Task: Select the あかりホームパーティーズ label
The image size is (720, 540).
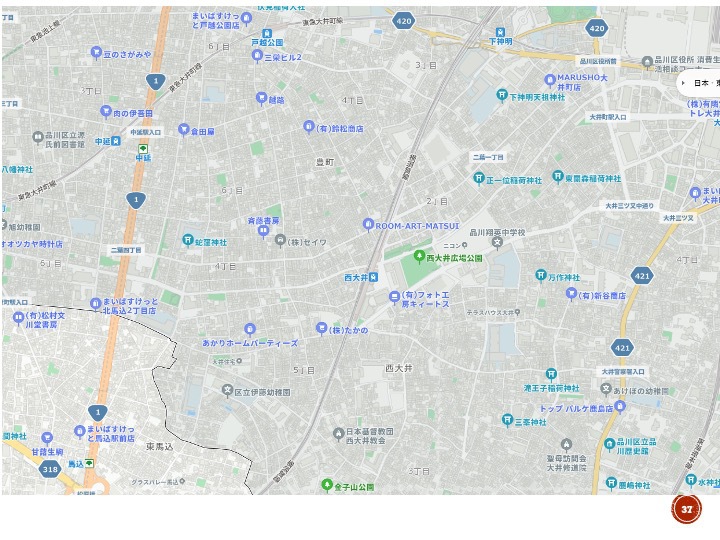Action: coord(250,343)
